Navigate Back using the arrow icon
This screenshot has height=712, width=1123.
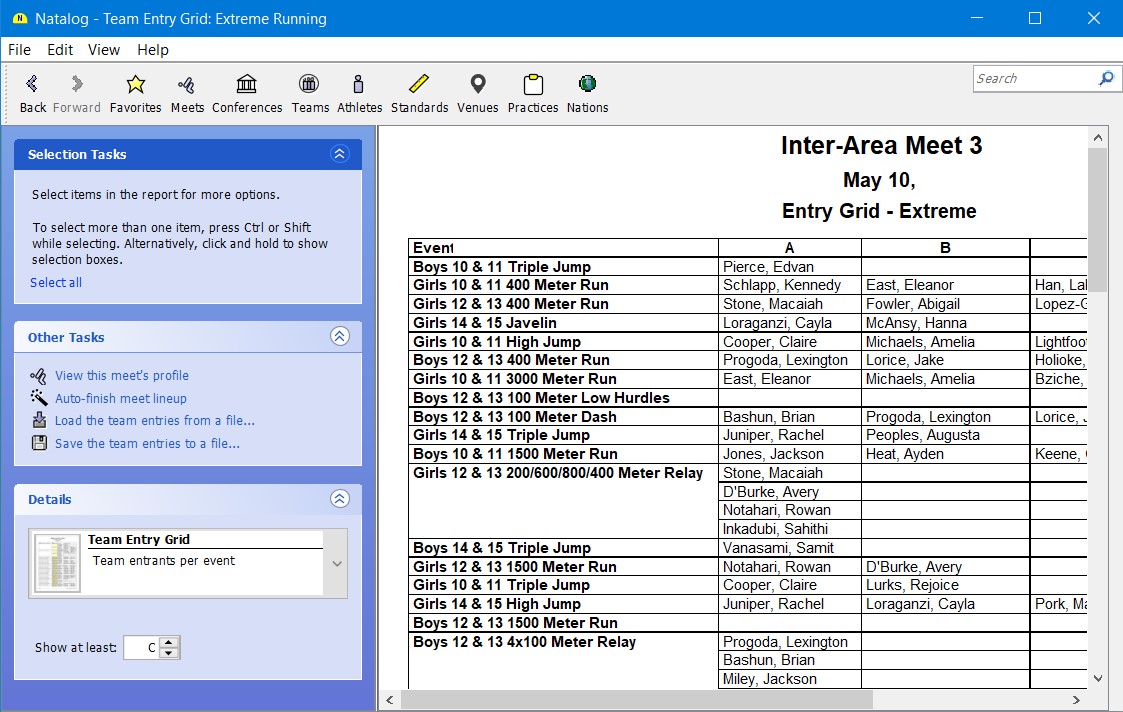pyautogui.click(x=33, y=93)
